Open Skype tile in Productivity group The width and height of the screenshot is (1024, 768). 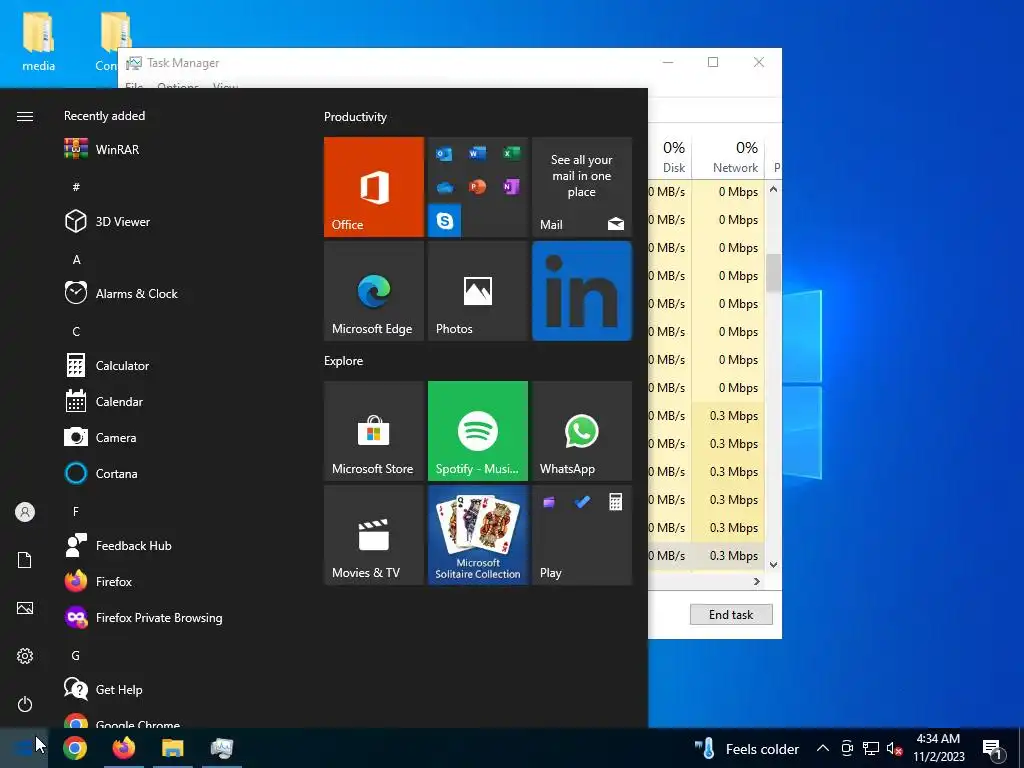coord(445,220)
